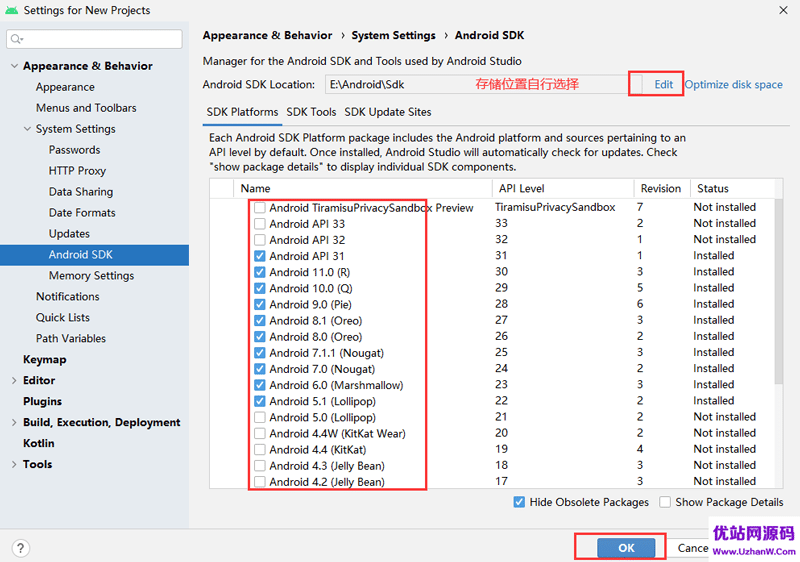Open Appearance settings page

tap(65, 87)
